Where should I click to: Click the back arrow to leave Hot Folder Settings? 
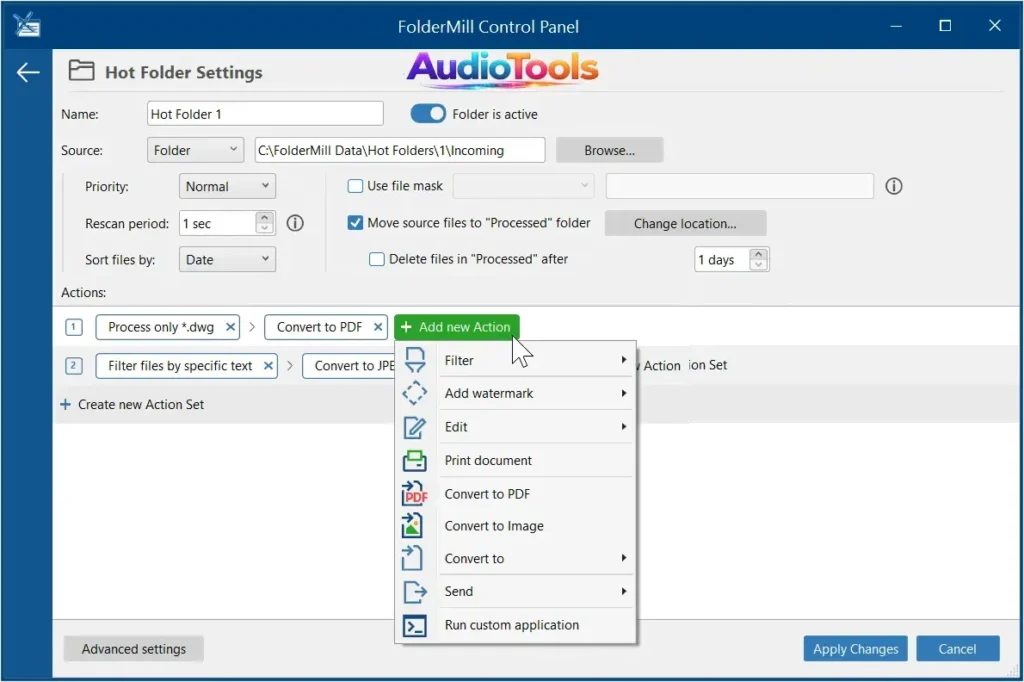(27, 71)
